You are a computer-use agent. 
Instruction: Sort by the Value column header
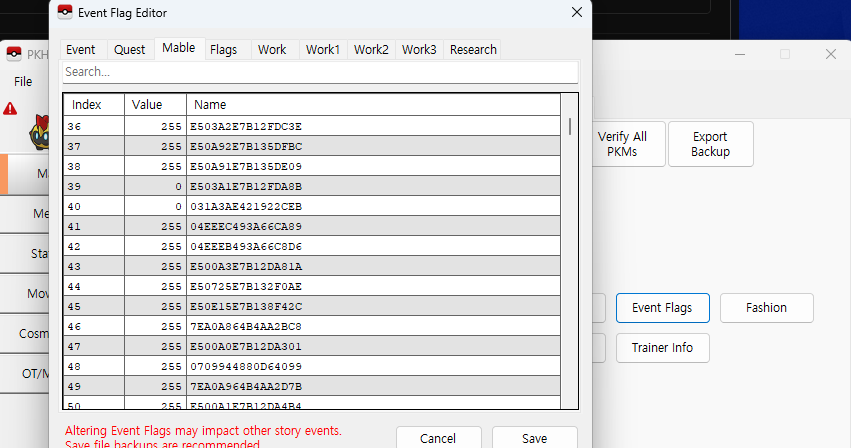tap(155, 105)
